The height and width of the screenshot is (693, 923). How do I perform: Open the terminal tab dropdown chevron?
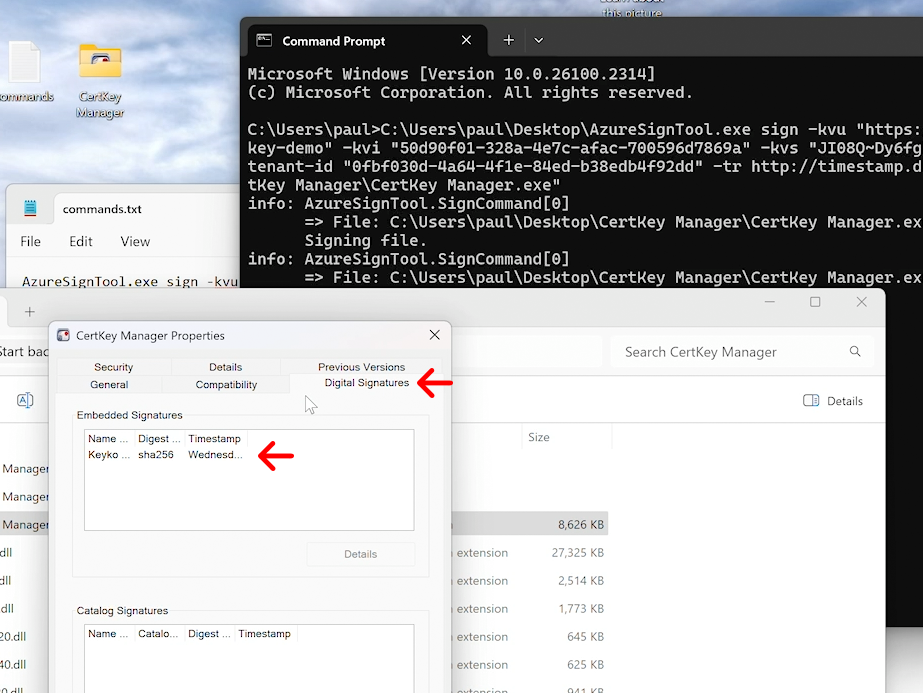click(538, 40)
